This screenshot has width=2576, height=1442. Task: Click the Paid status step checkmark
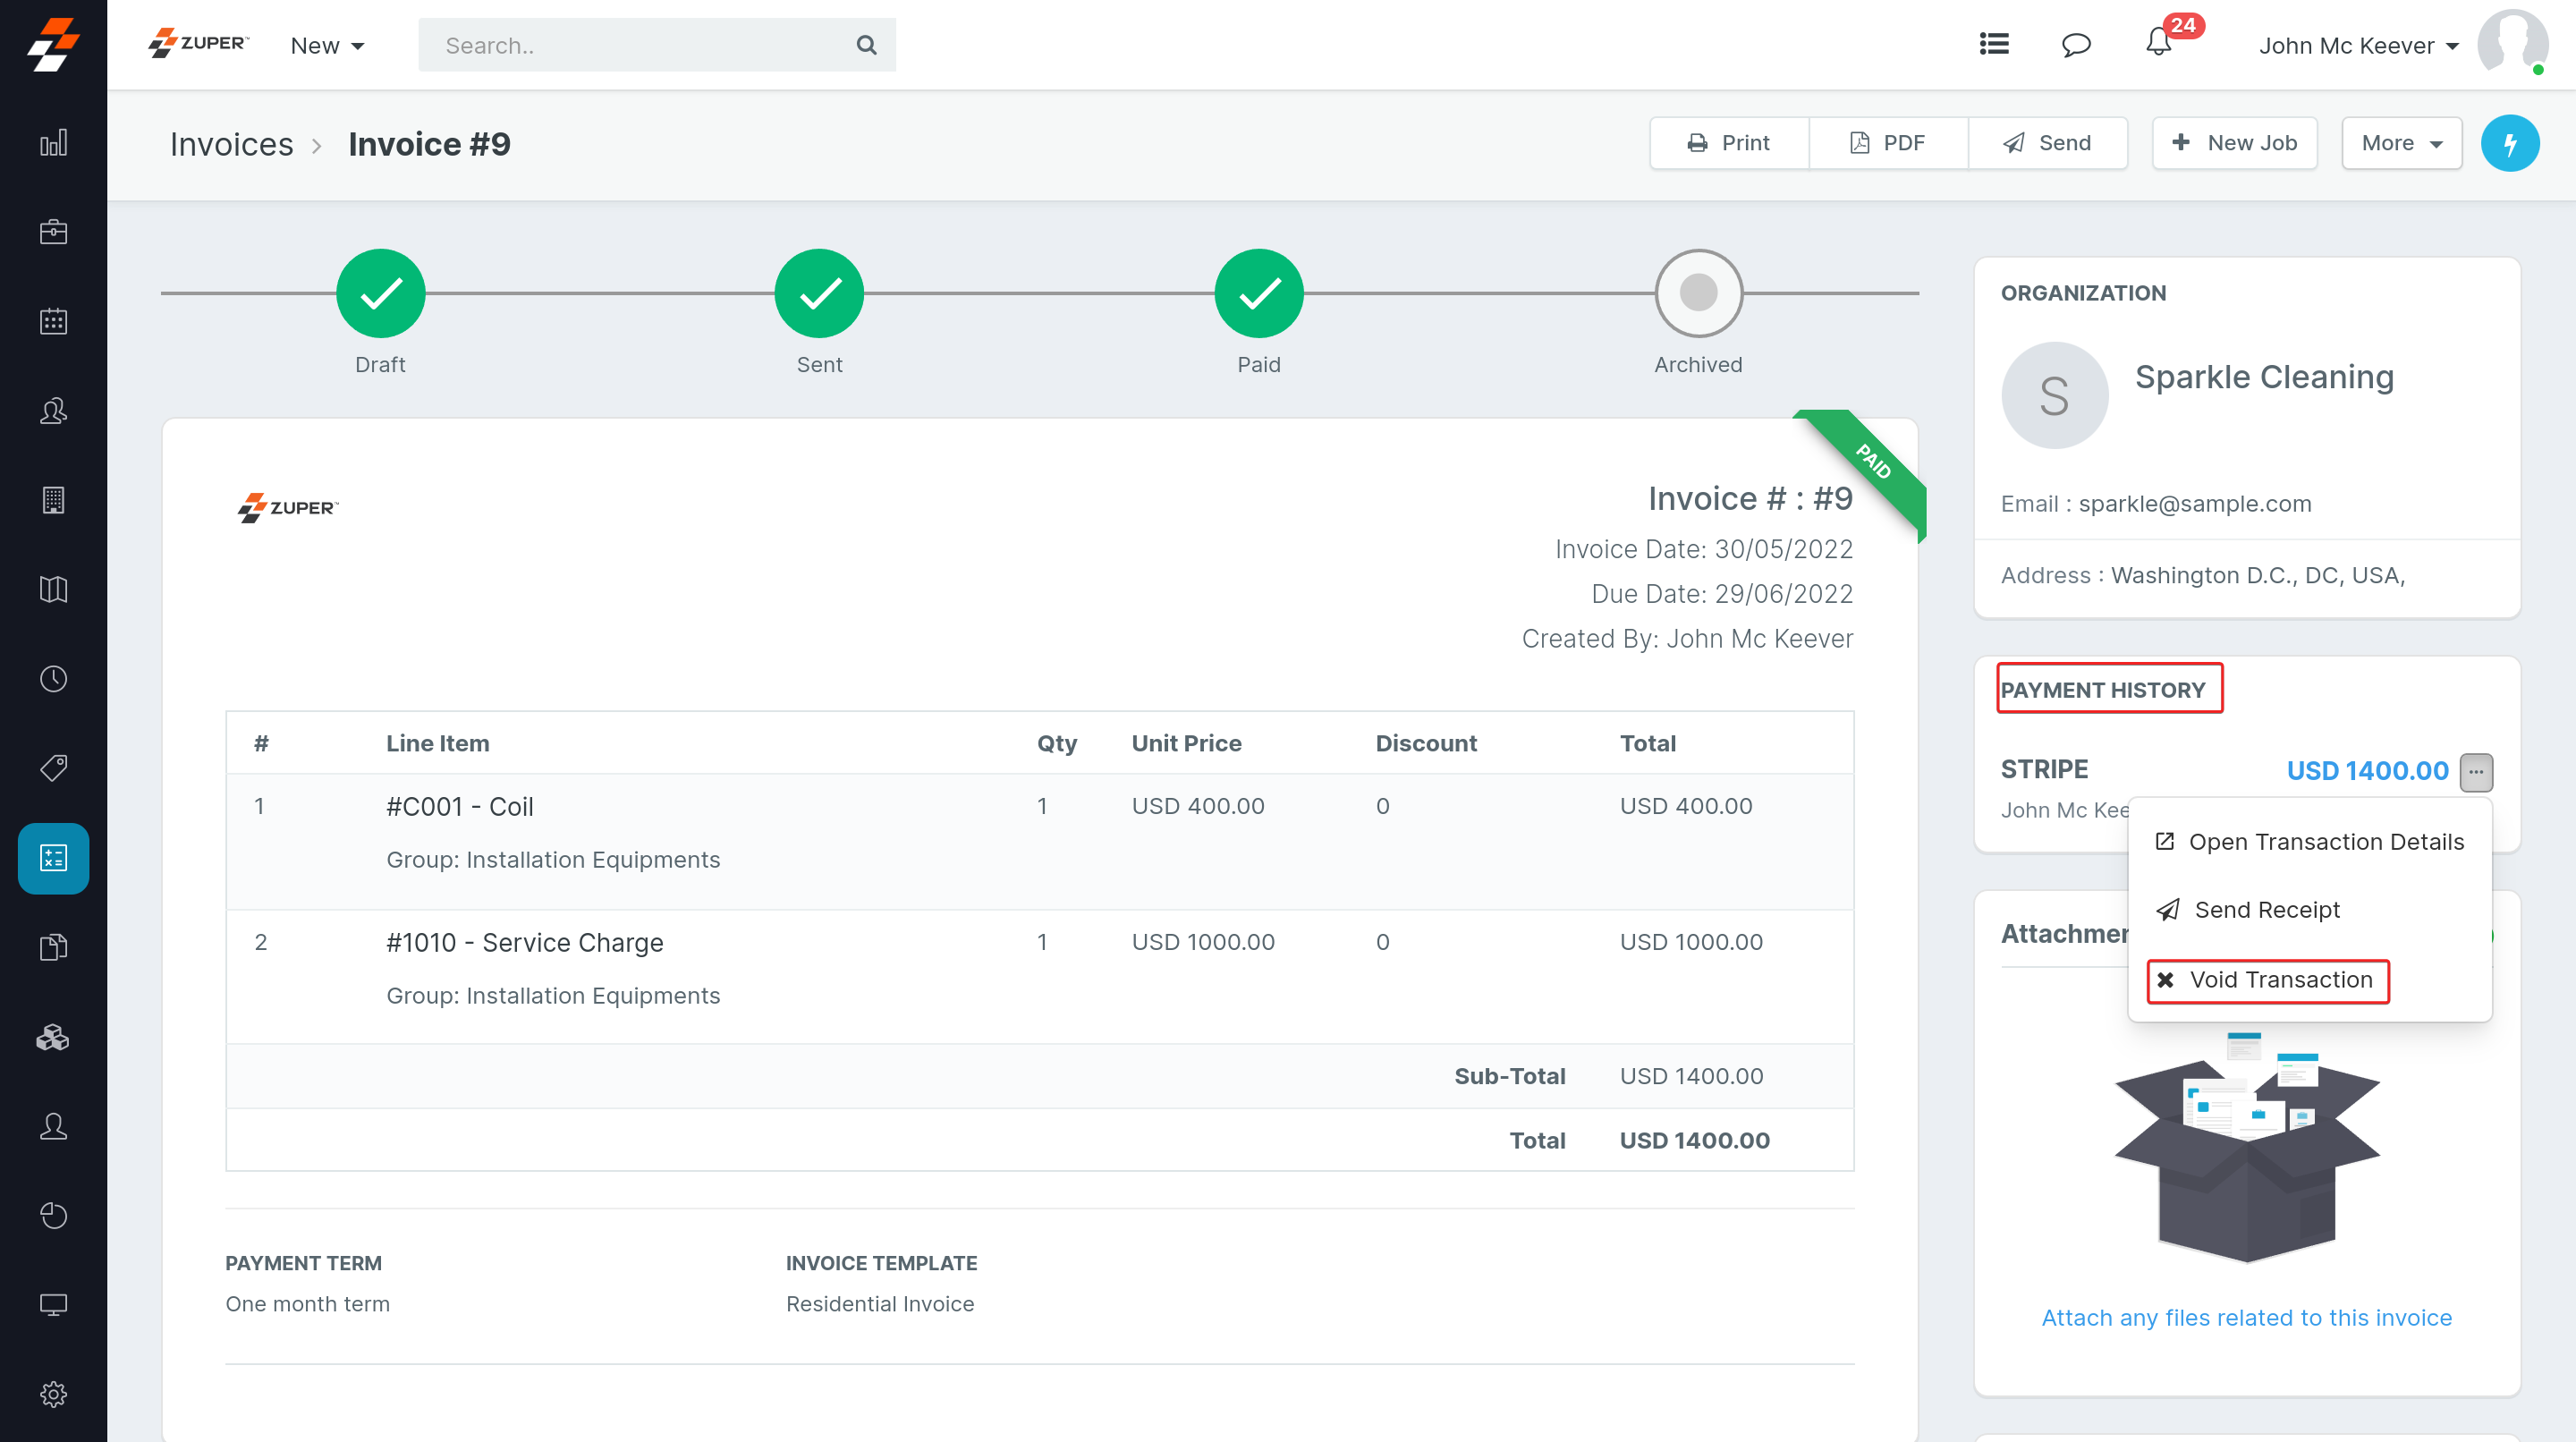[1258, 293]
